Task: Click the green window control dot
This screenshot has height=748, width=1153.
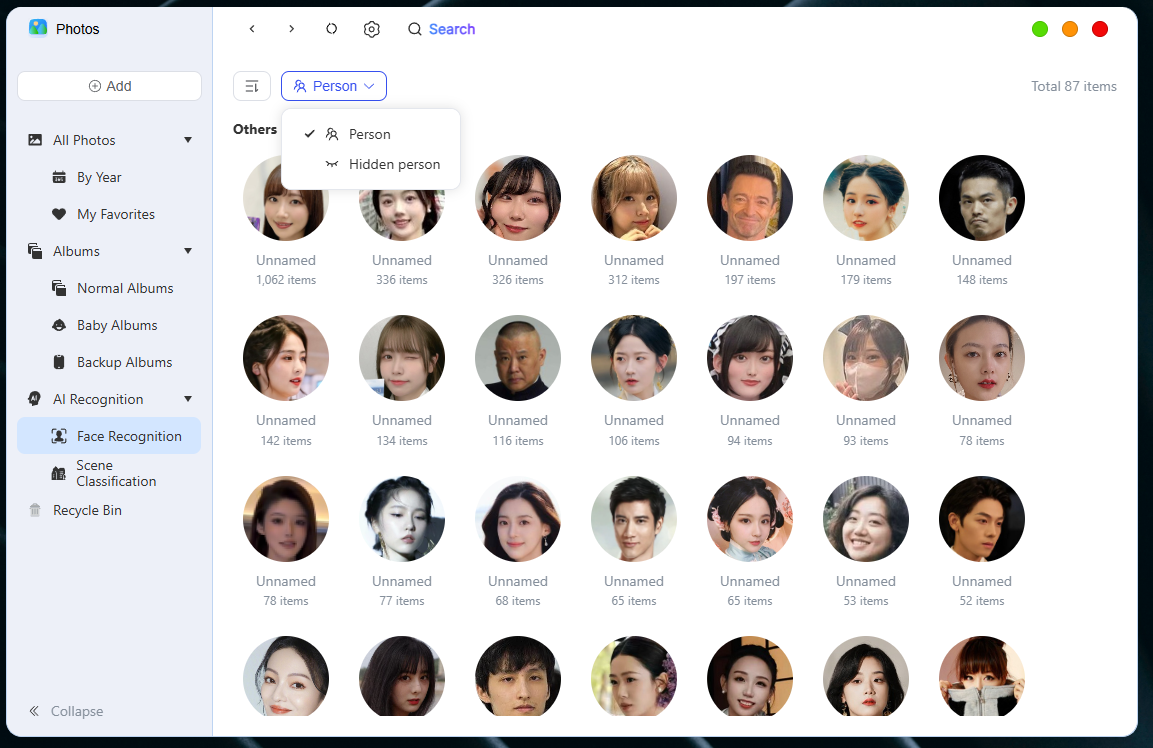Action: coord(1040,29)
